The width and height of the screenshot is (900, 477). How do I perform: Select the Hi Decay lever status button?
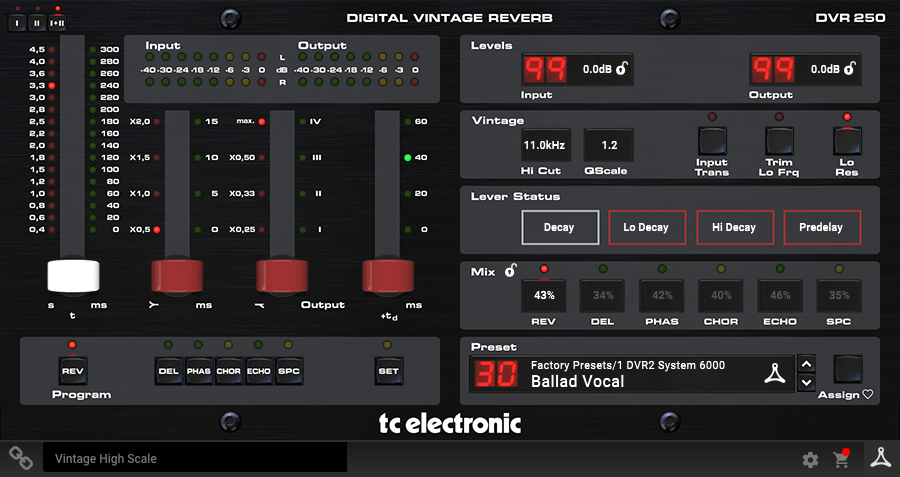(x=735, y=227)
